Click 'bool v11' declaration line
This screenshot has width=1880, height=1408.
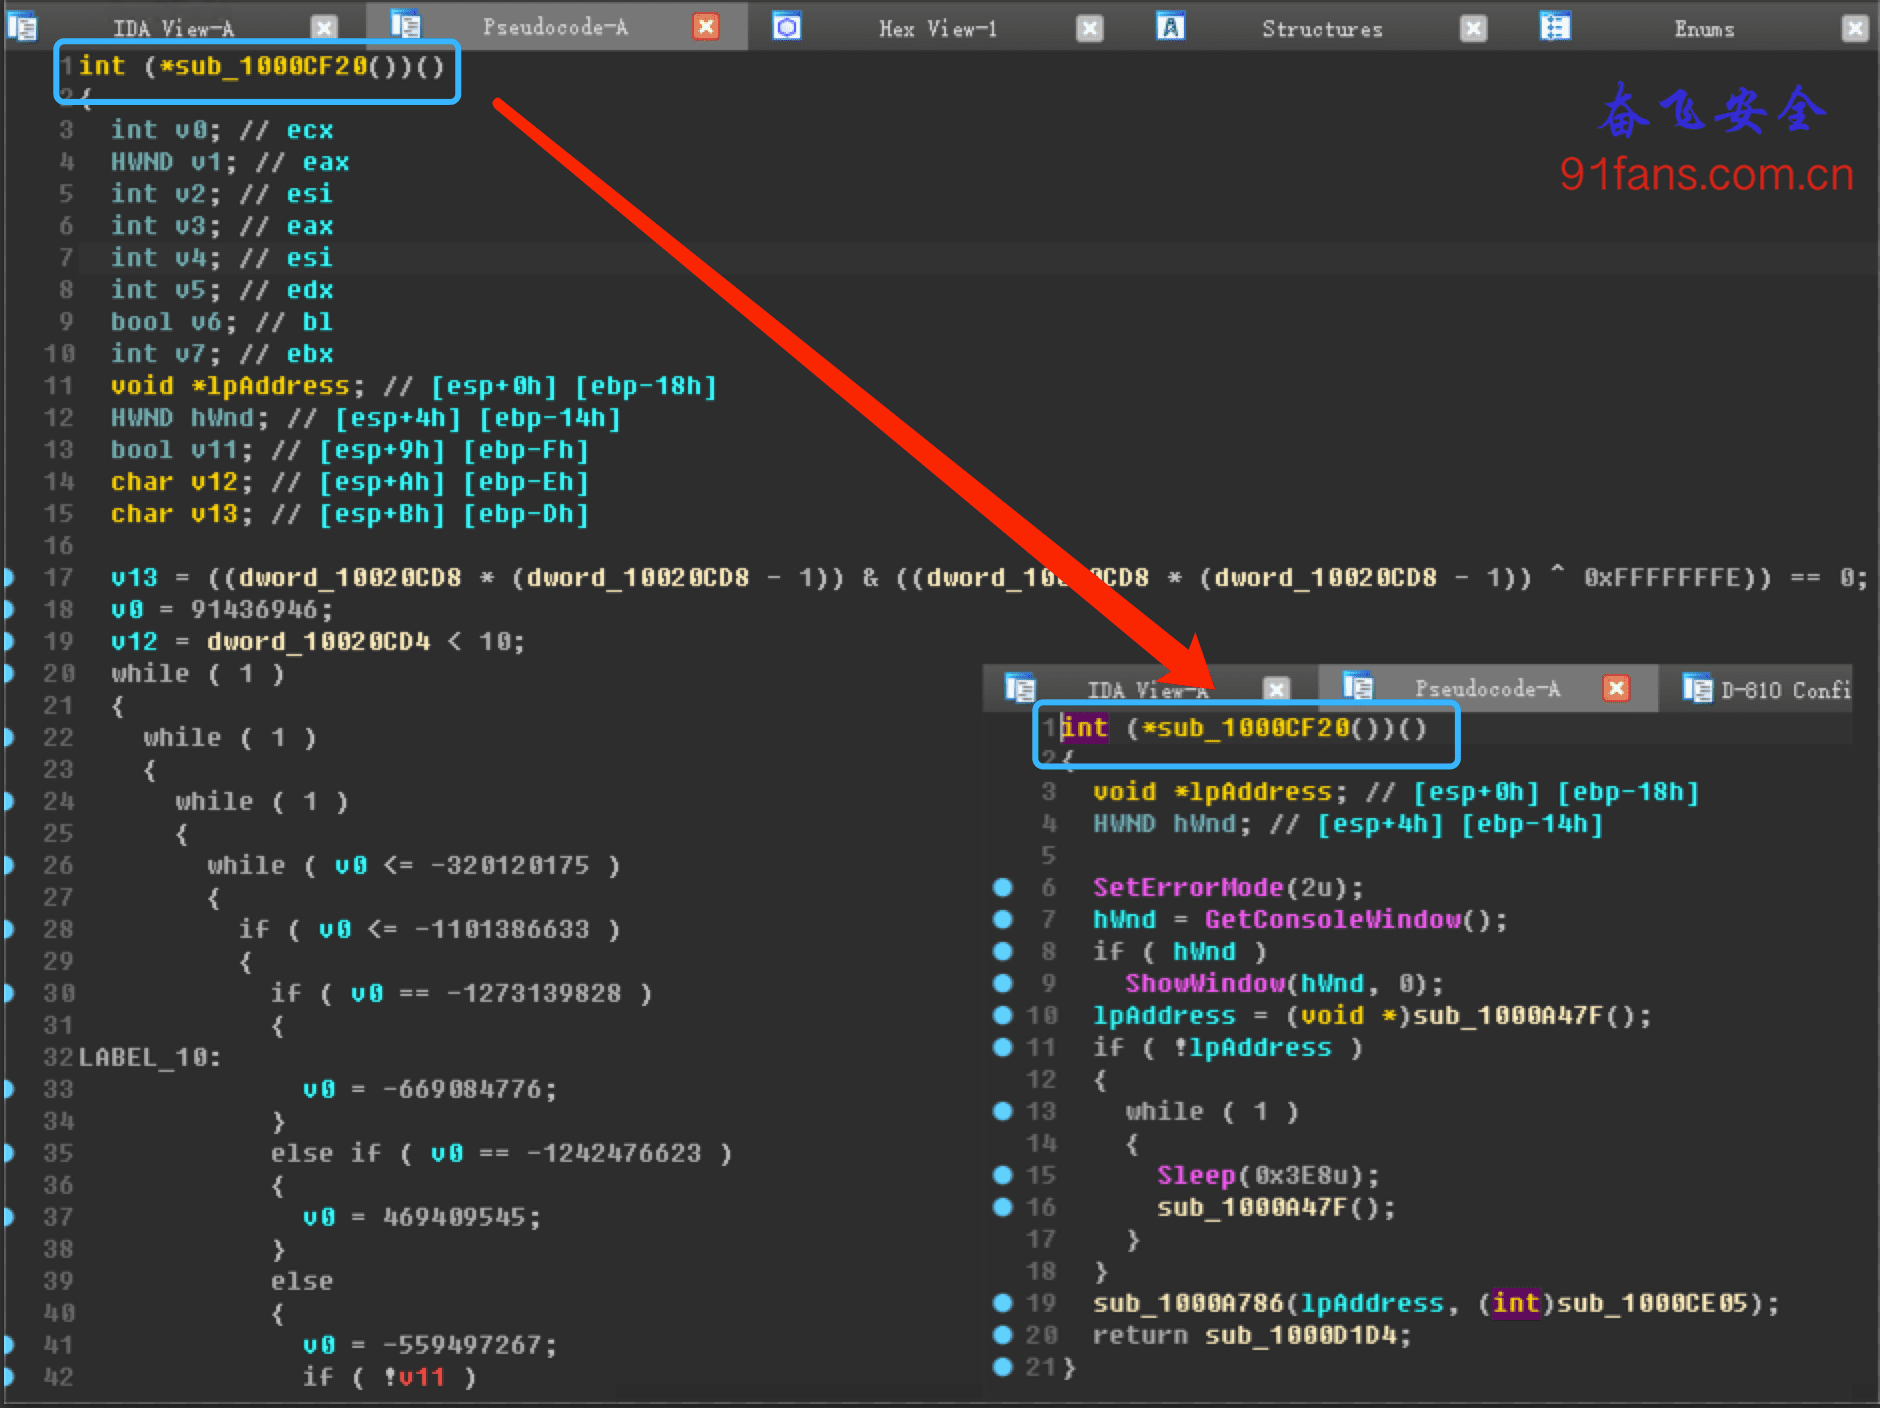[x=349, y=450]
